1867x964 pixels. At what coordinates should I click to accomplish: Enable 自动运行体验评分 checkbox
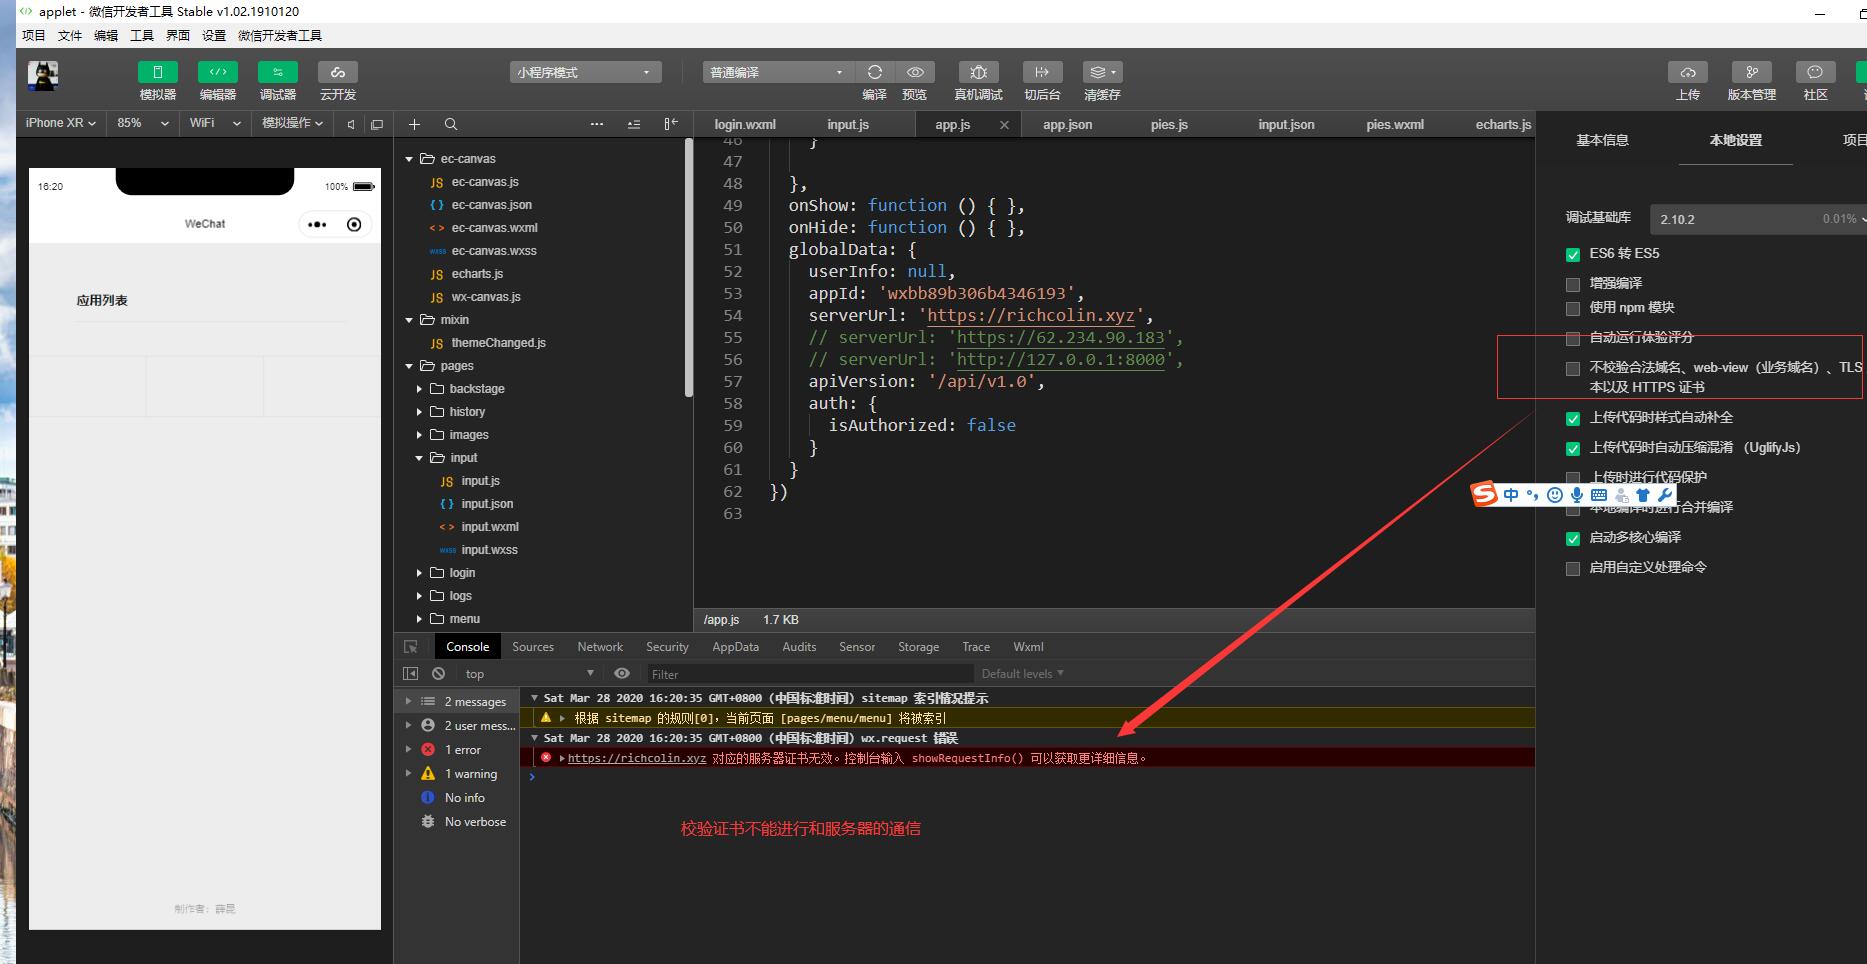pyautogui.click(x=1573, y=338)
